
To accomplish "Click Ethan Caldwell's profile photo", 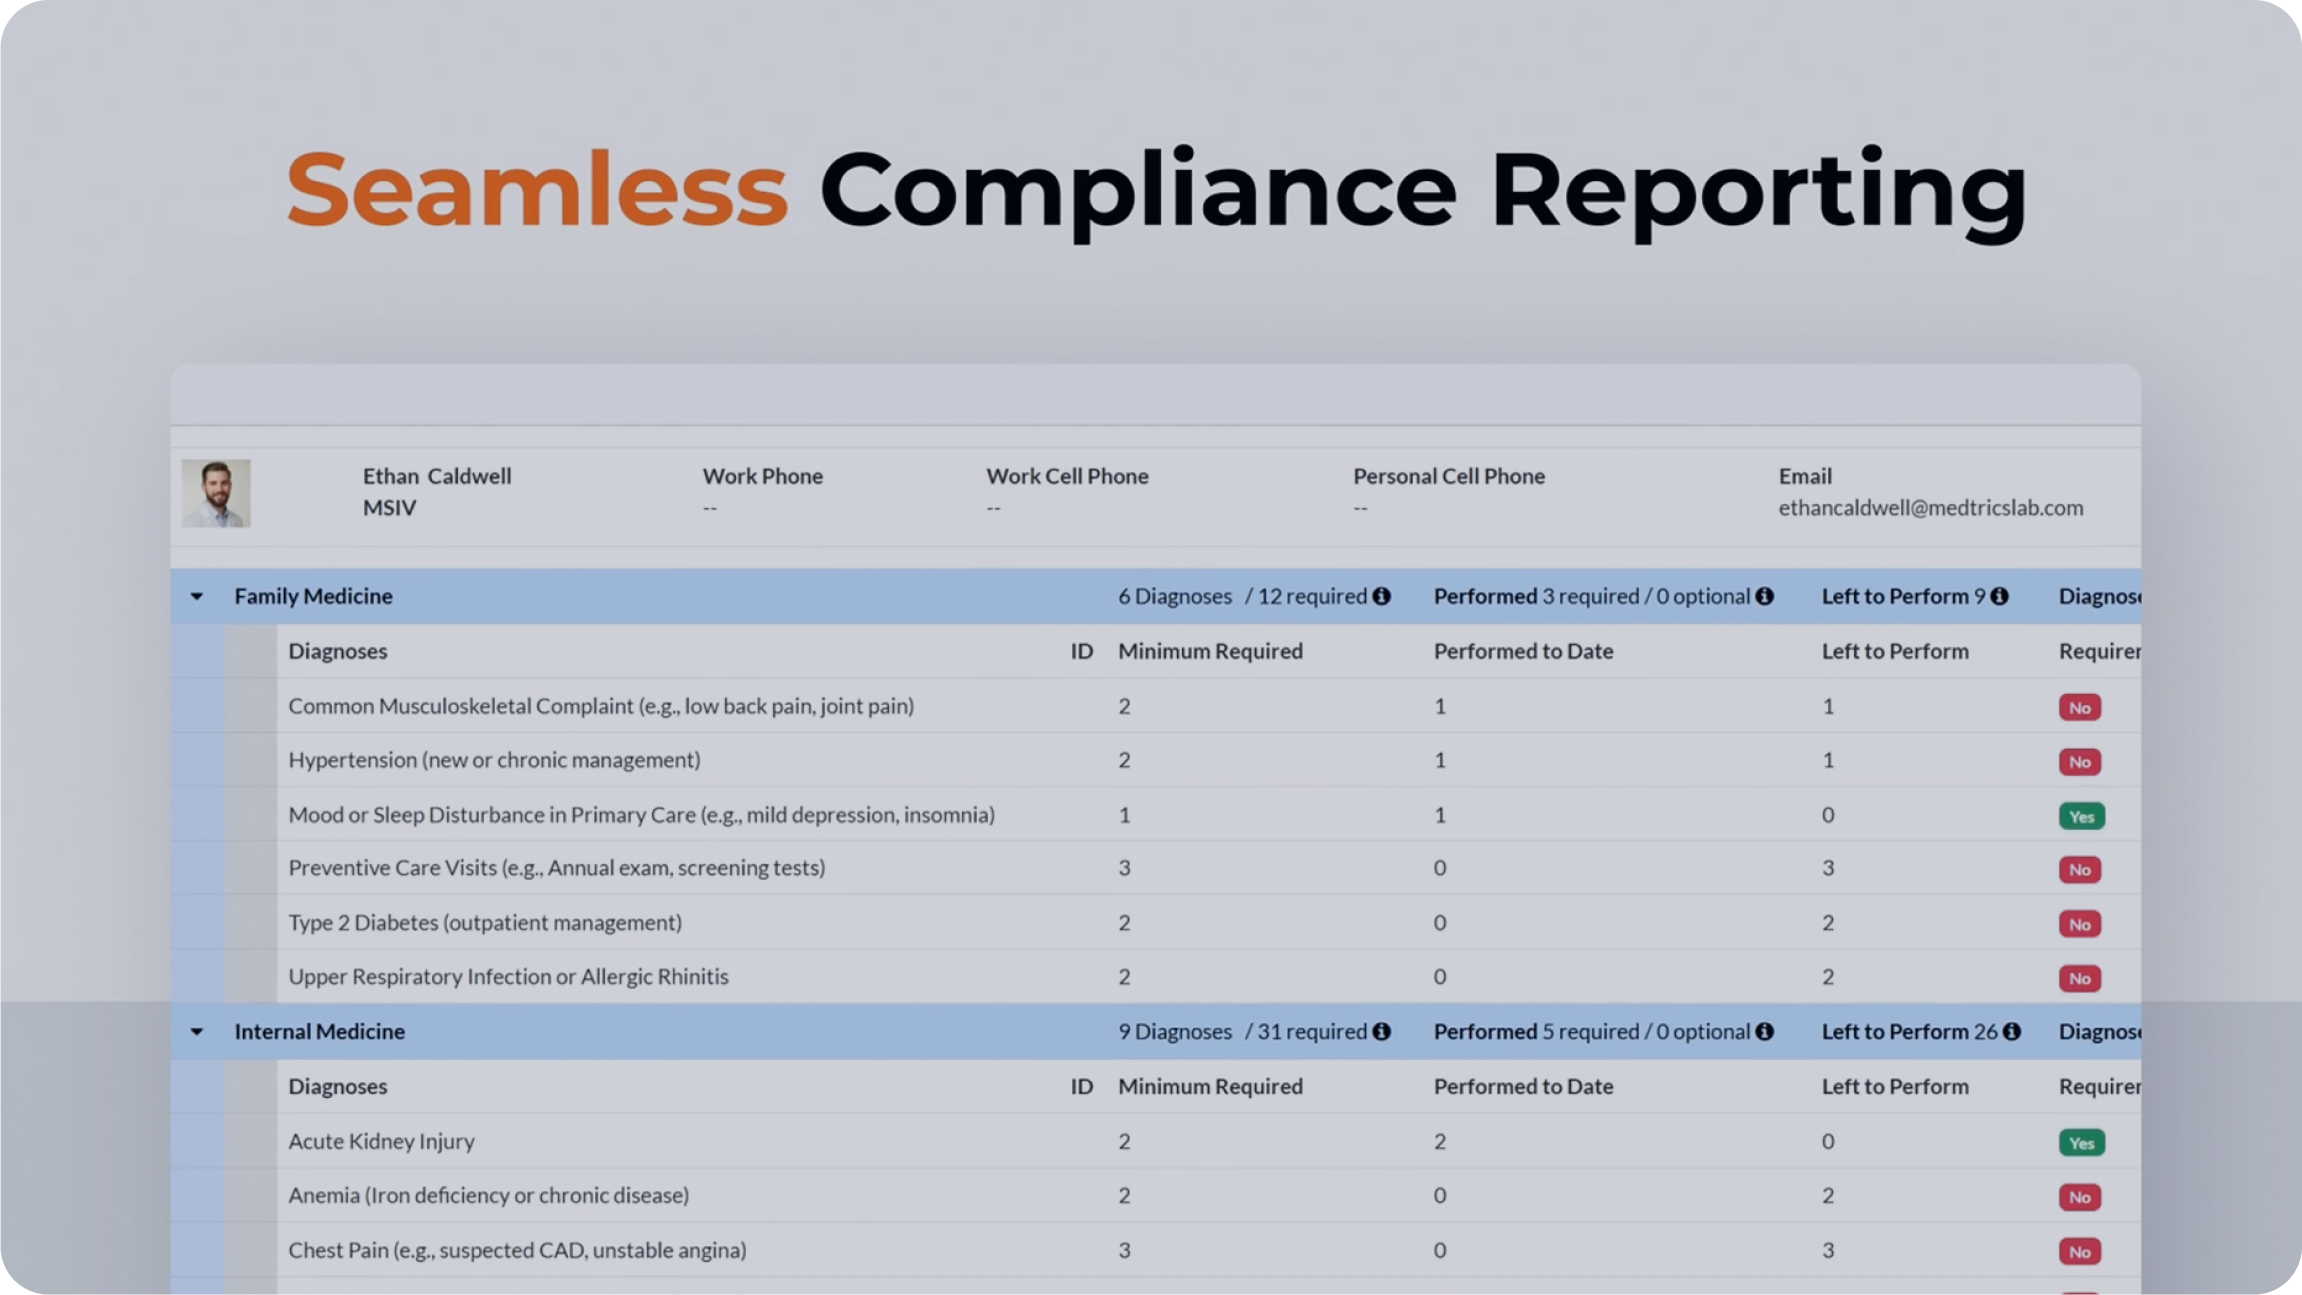I will 216,493.
